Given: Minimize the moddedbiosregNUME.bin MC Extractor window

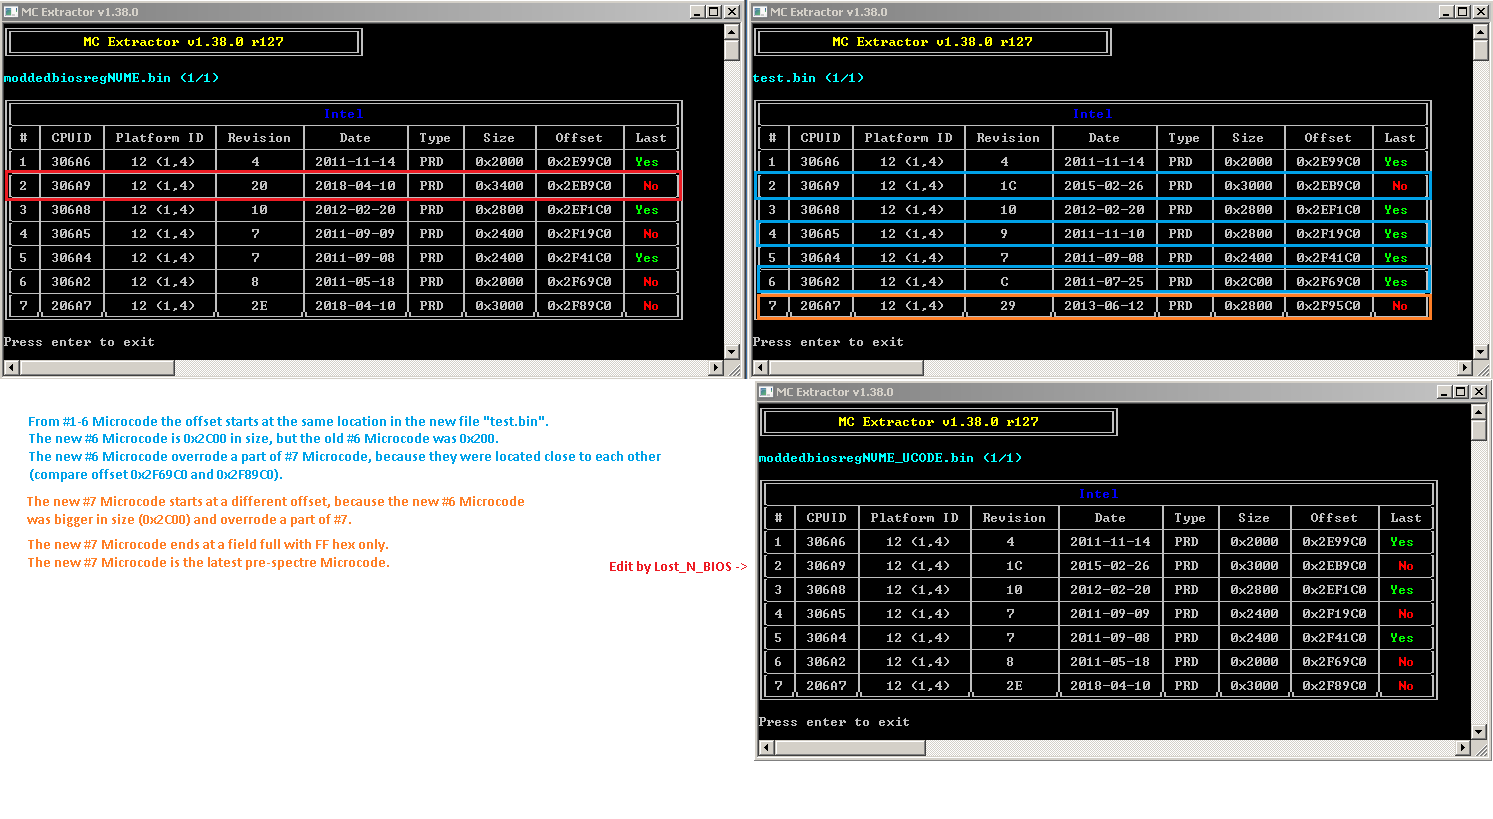Looking at the screenshot, I should [x=697, y=12].
